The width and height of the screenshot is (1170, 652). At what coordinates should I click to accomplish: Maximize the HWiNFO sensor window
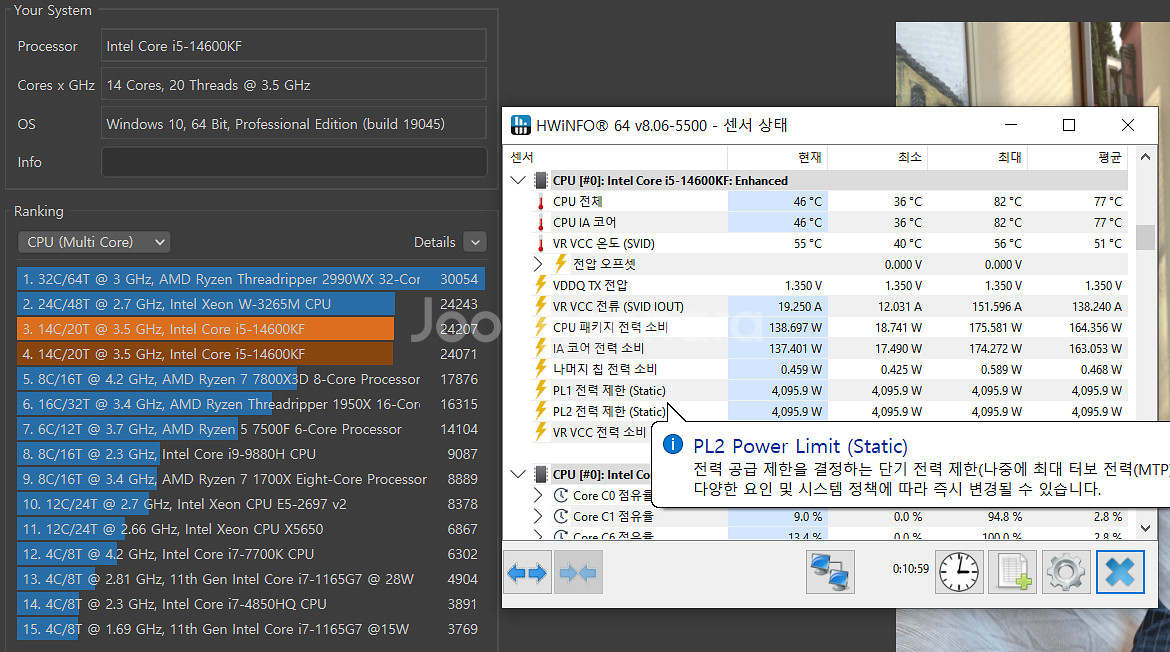pos(1069,125)
